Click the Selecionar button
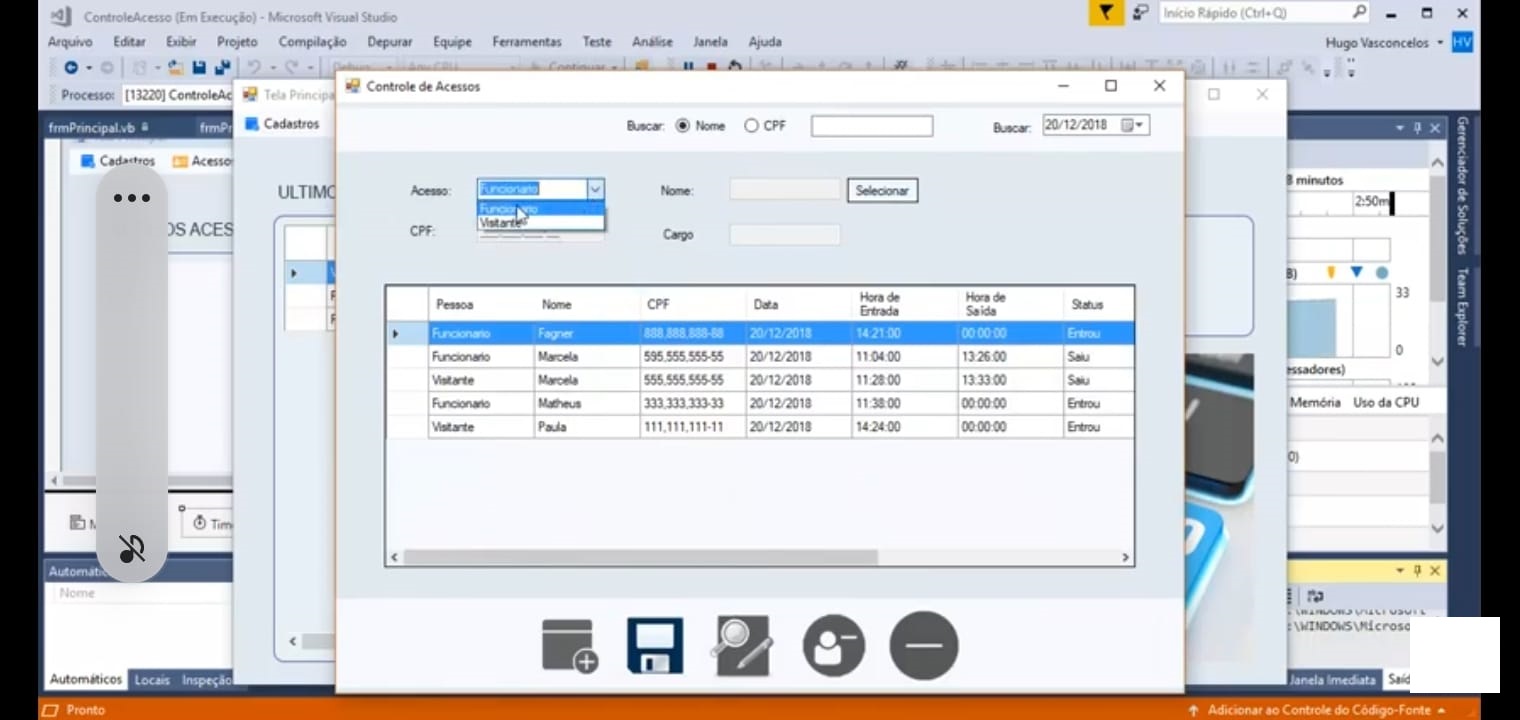Screen dimensions: 1520x720 [x=882, y=190]
